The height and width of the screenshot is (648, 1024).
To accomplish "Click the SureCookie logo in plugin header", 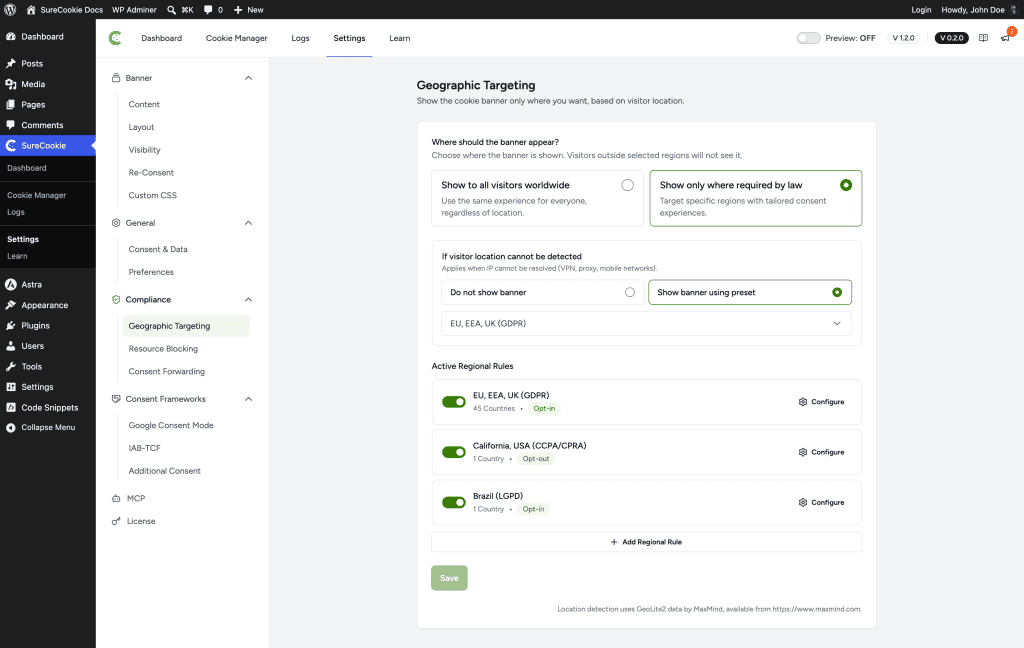I will tap(116, 38).
